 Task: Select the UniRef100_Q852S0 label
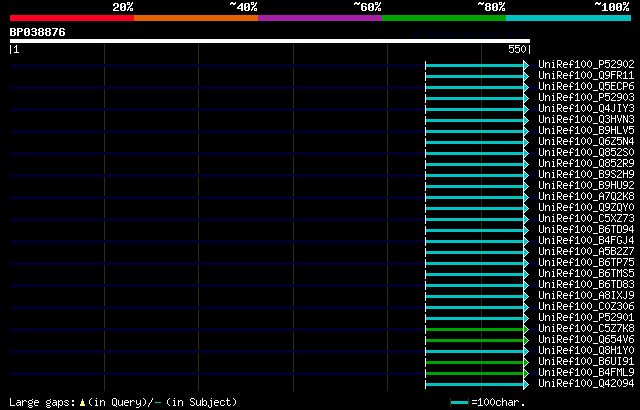pos(586,152)
